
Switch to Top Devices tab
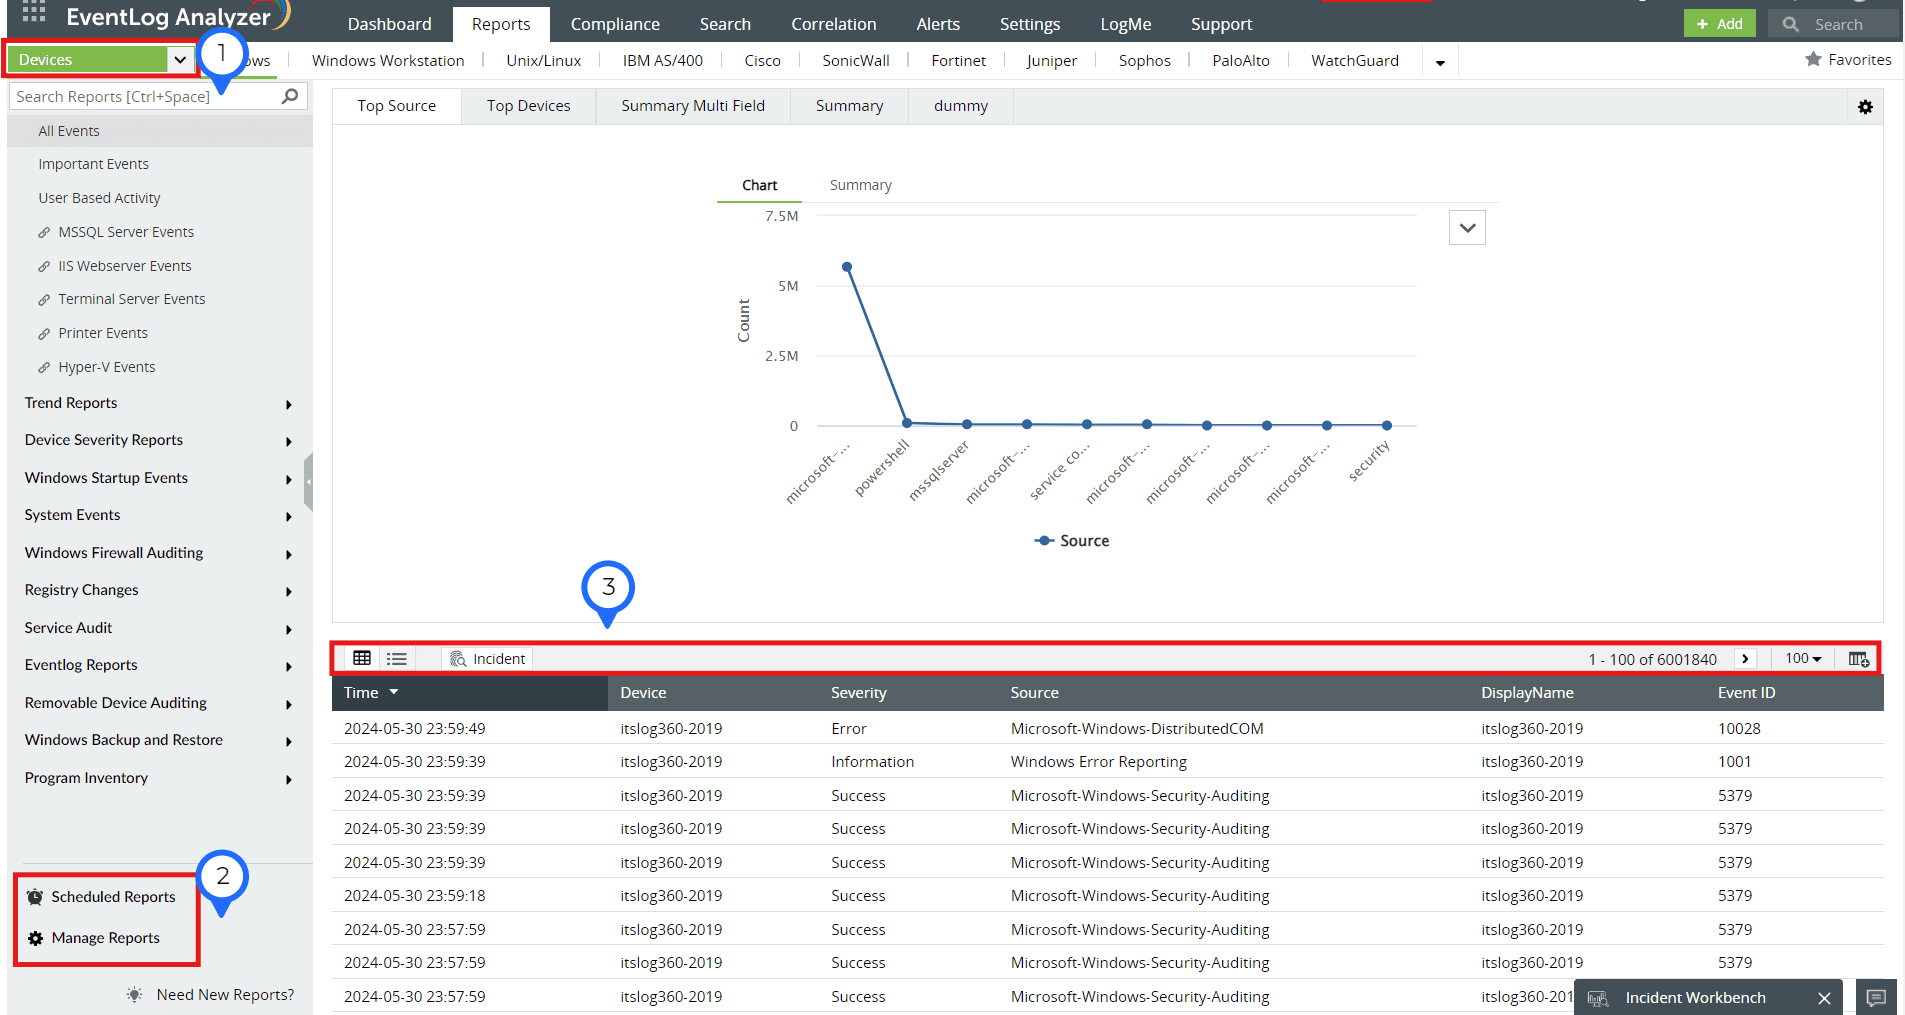click(x=529, y=106)
